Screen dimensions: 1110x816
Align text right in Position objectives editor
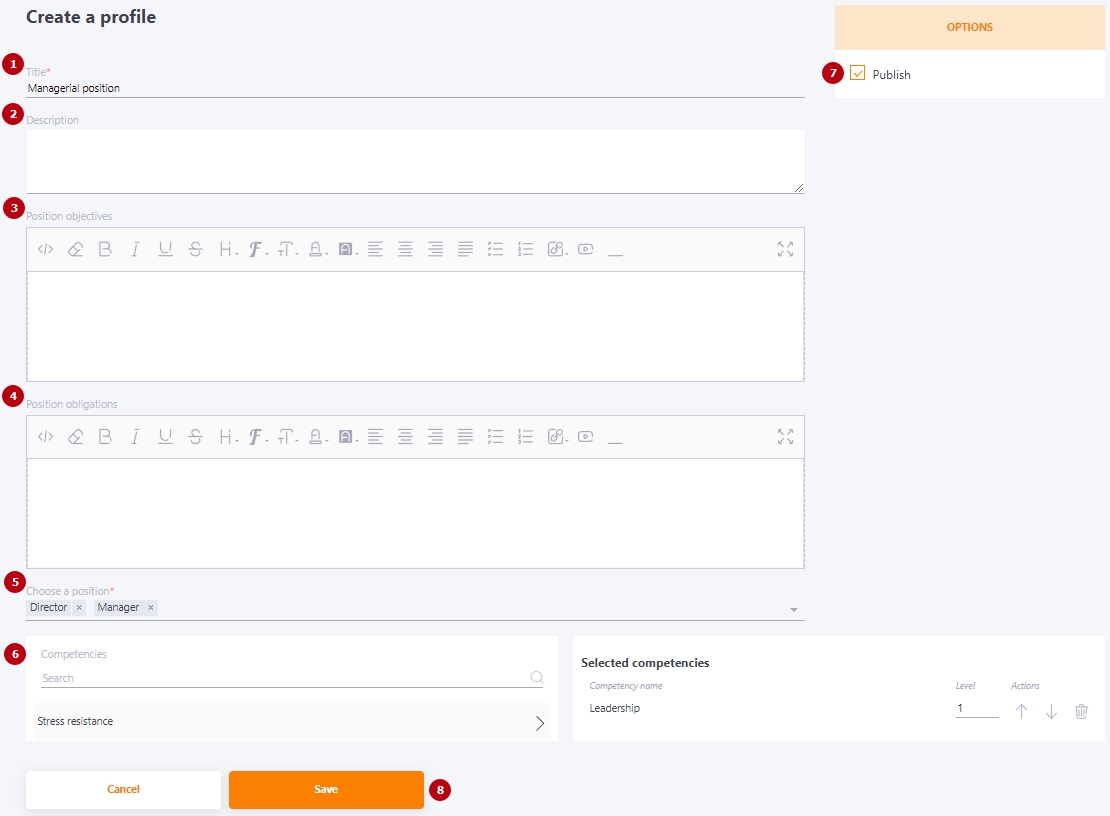[435, 249]
